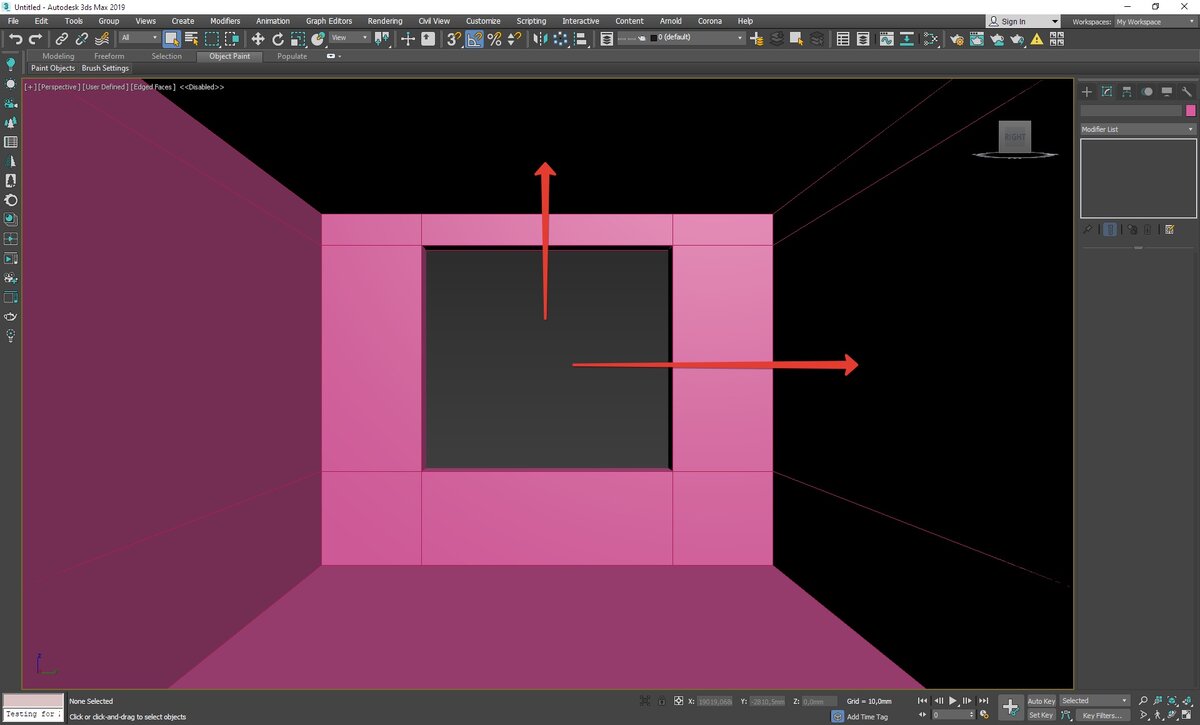The width and height of the screenshot is (1200, 725).
Task: Switch to the Hierarchy panel tab
Action: point(1127,91)
